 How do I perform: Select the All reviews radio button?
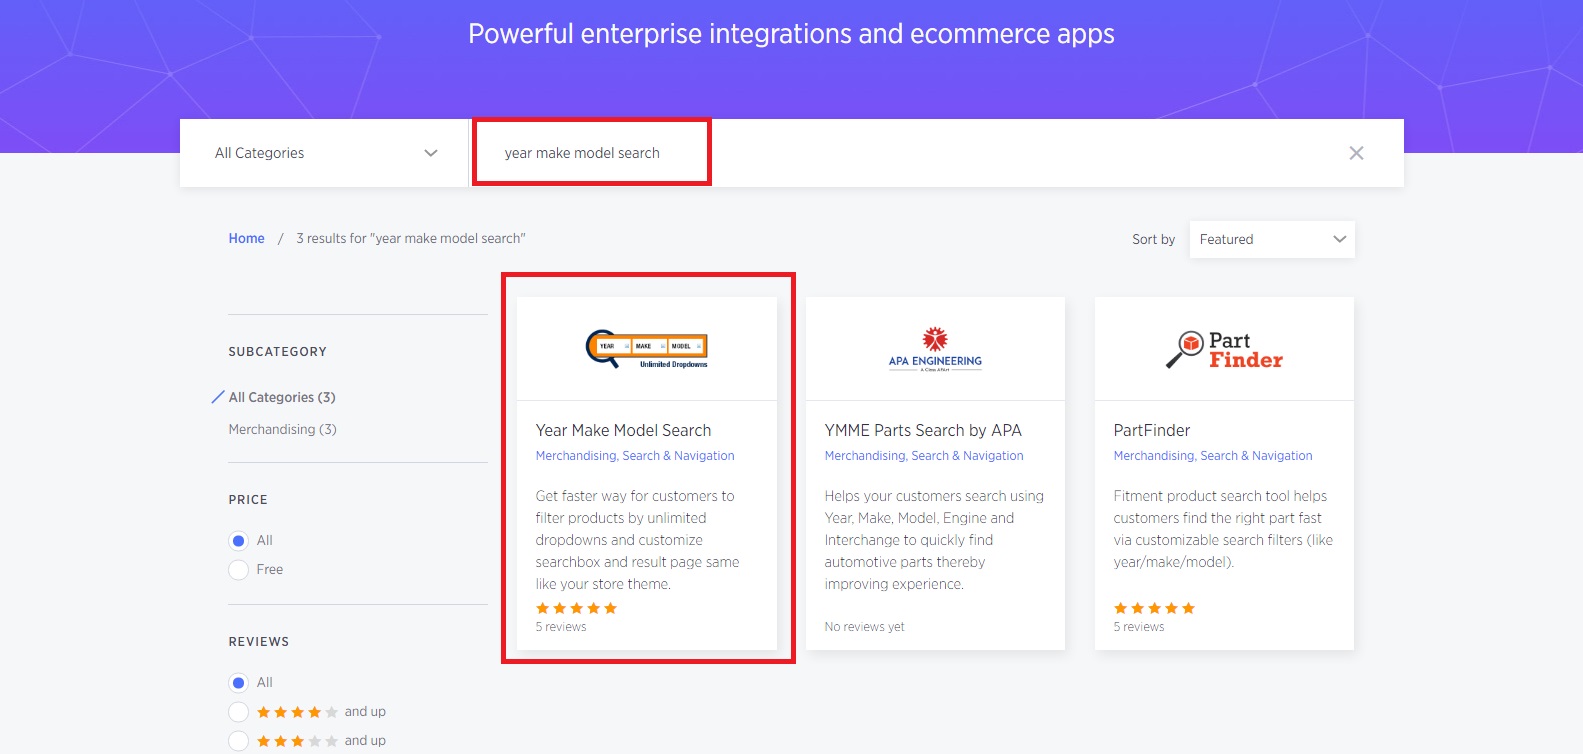click(x=239, y=683)
